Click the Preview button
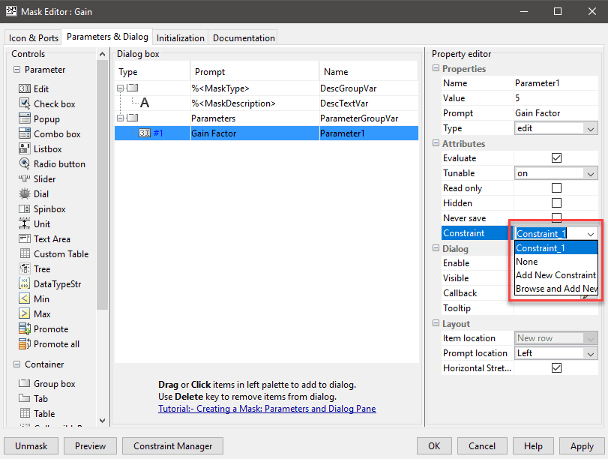Image resolution: width=608 pixels, height=459 pixels. pyautogui.click(x=90, y=446)
